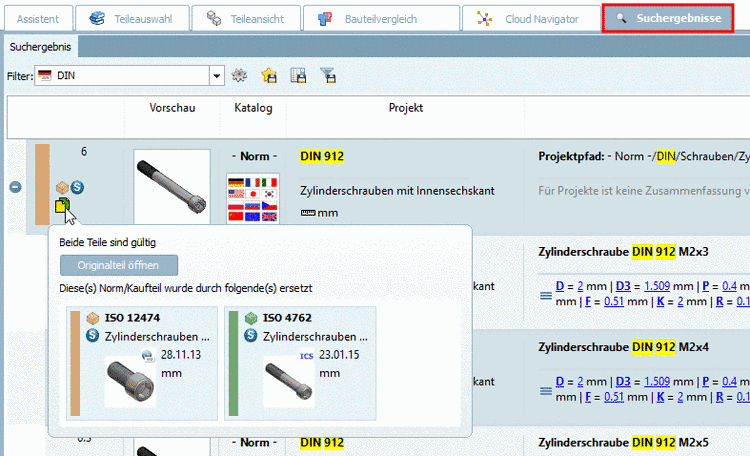Click the orange status bar in DIN 912 row
The height and width of the screenshot is (456, 750).
click(42, 185)
